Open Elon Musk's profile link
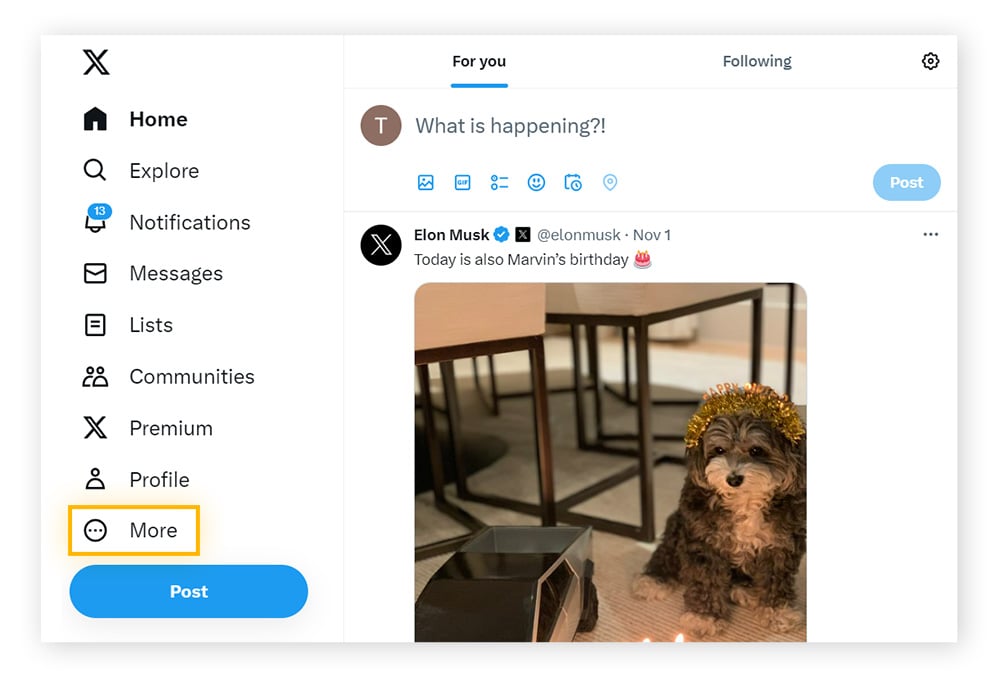 click(450, 234)
